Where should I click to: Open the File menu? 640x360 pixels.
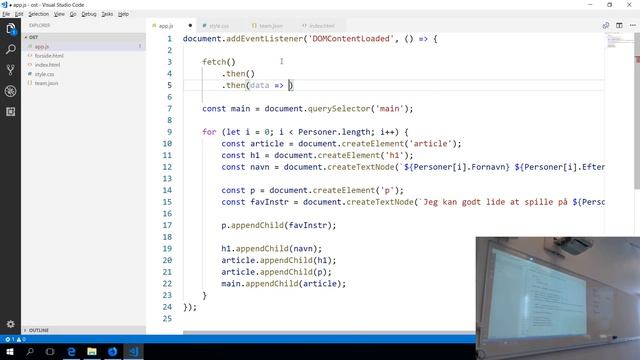6,14
